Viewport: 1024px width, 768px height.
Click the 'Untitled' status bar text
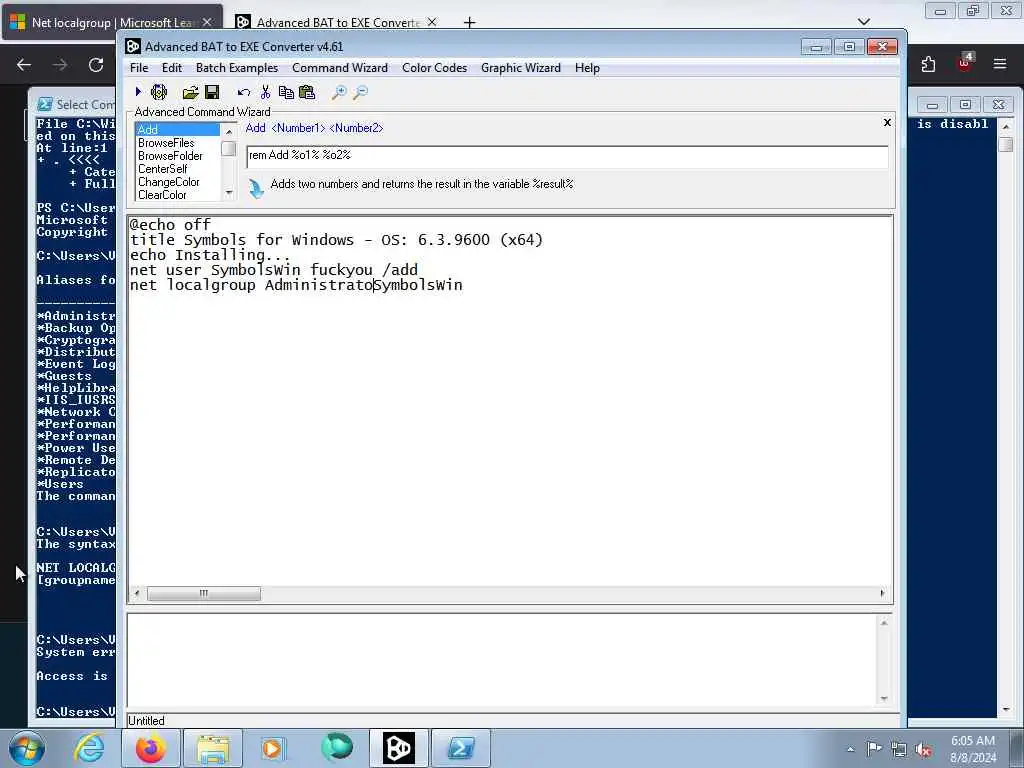pyautogui.click(x=146, y=721)
